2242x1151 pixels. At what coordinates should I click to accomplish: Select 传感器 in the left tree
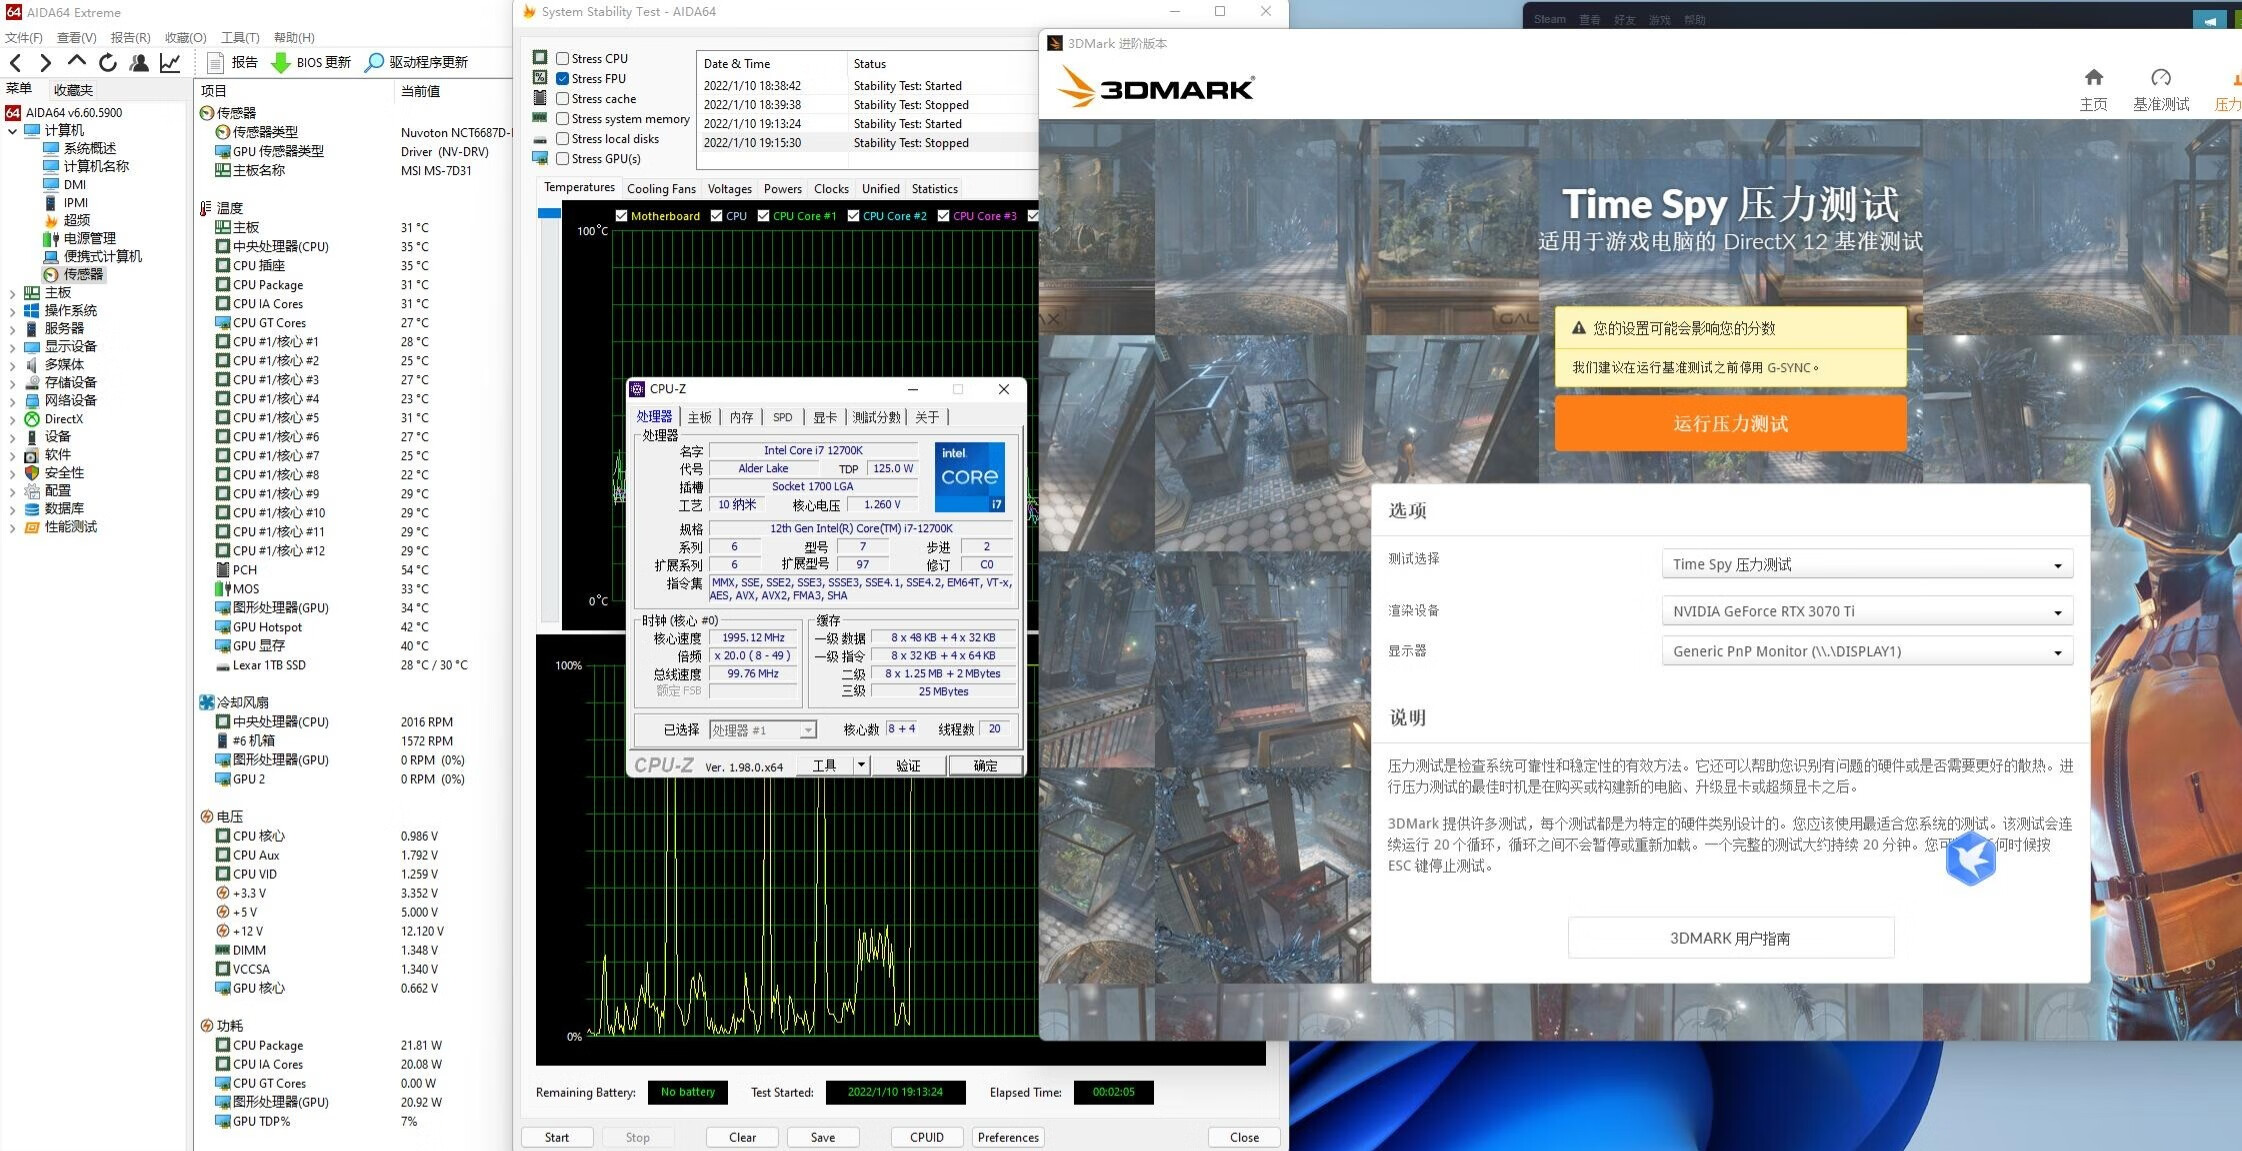(74, 274)
